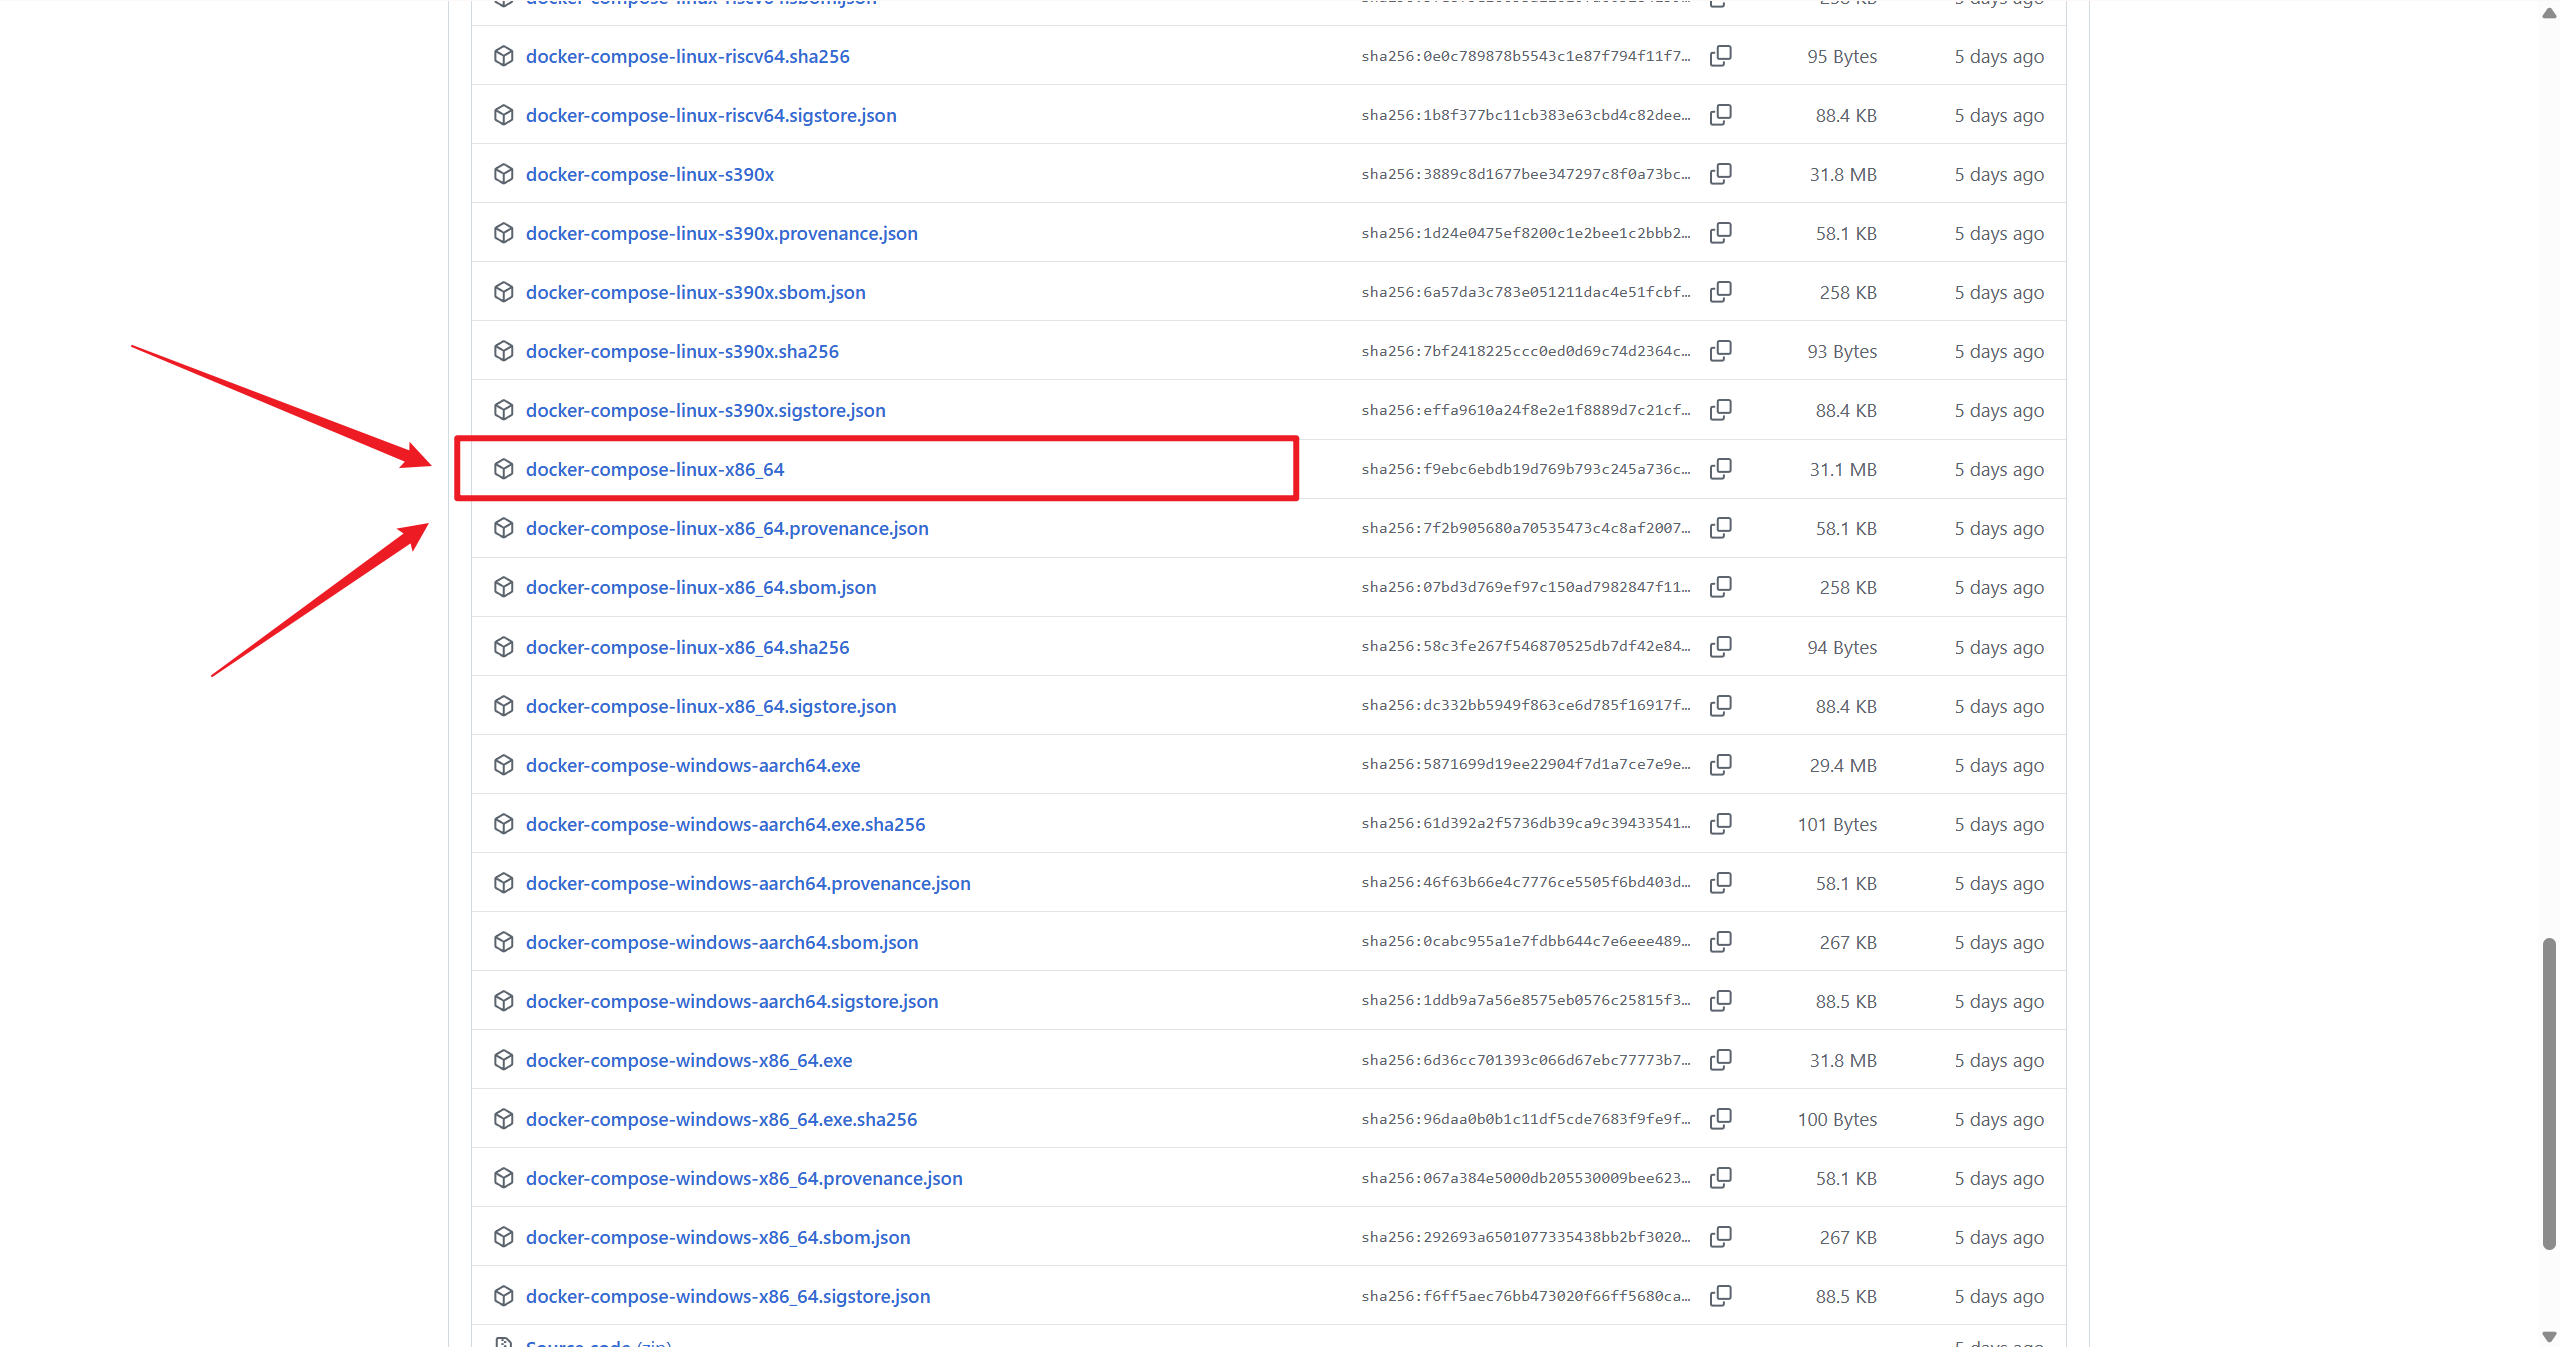
Task: Copy digest of docker-compose-linux-x86_64.sigstore.json
Action: tap(1720, 706)
